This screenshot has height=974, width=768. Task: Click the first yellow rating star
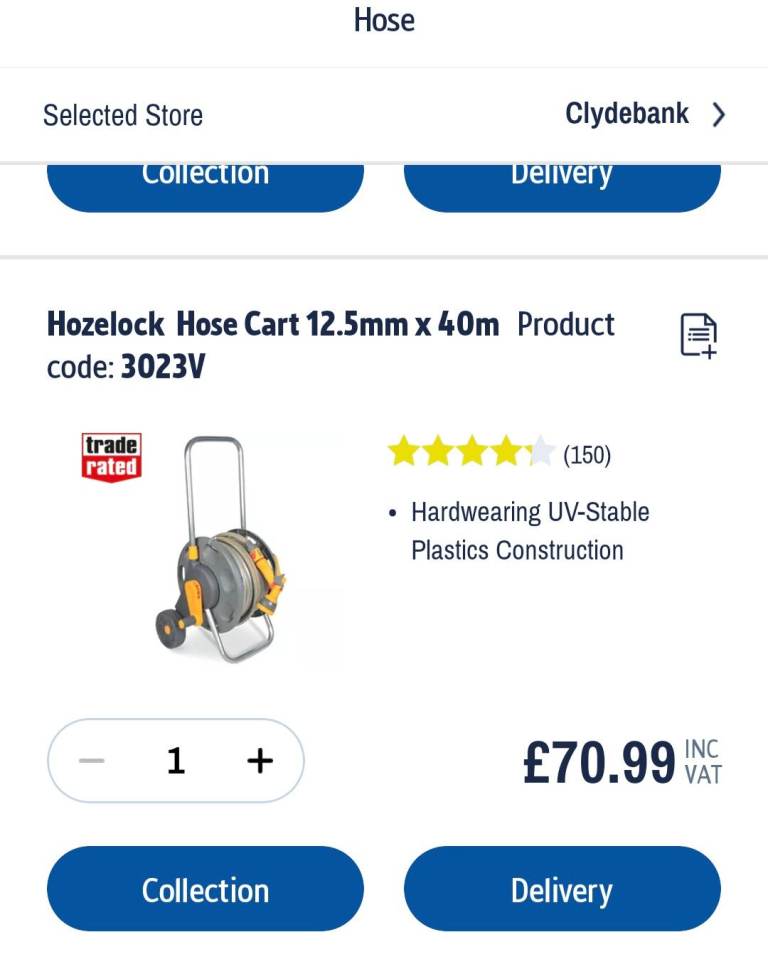coord(403,452)
